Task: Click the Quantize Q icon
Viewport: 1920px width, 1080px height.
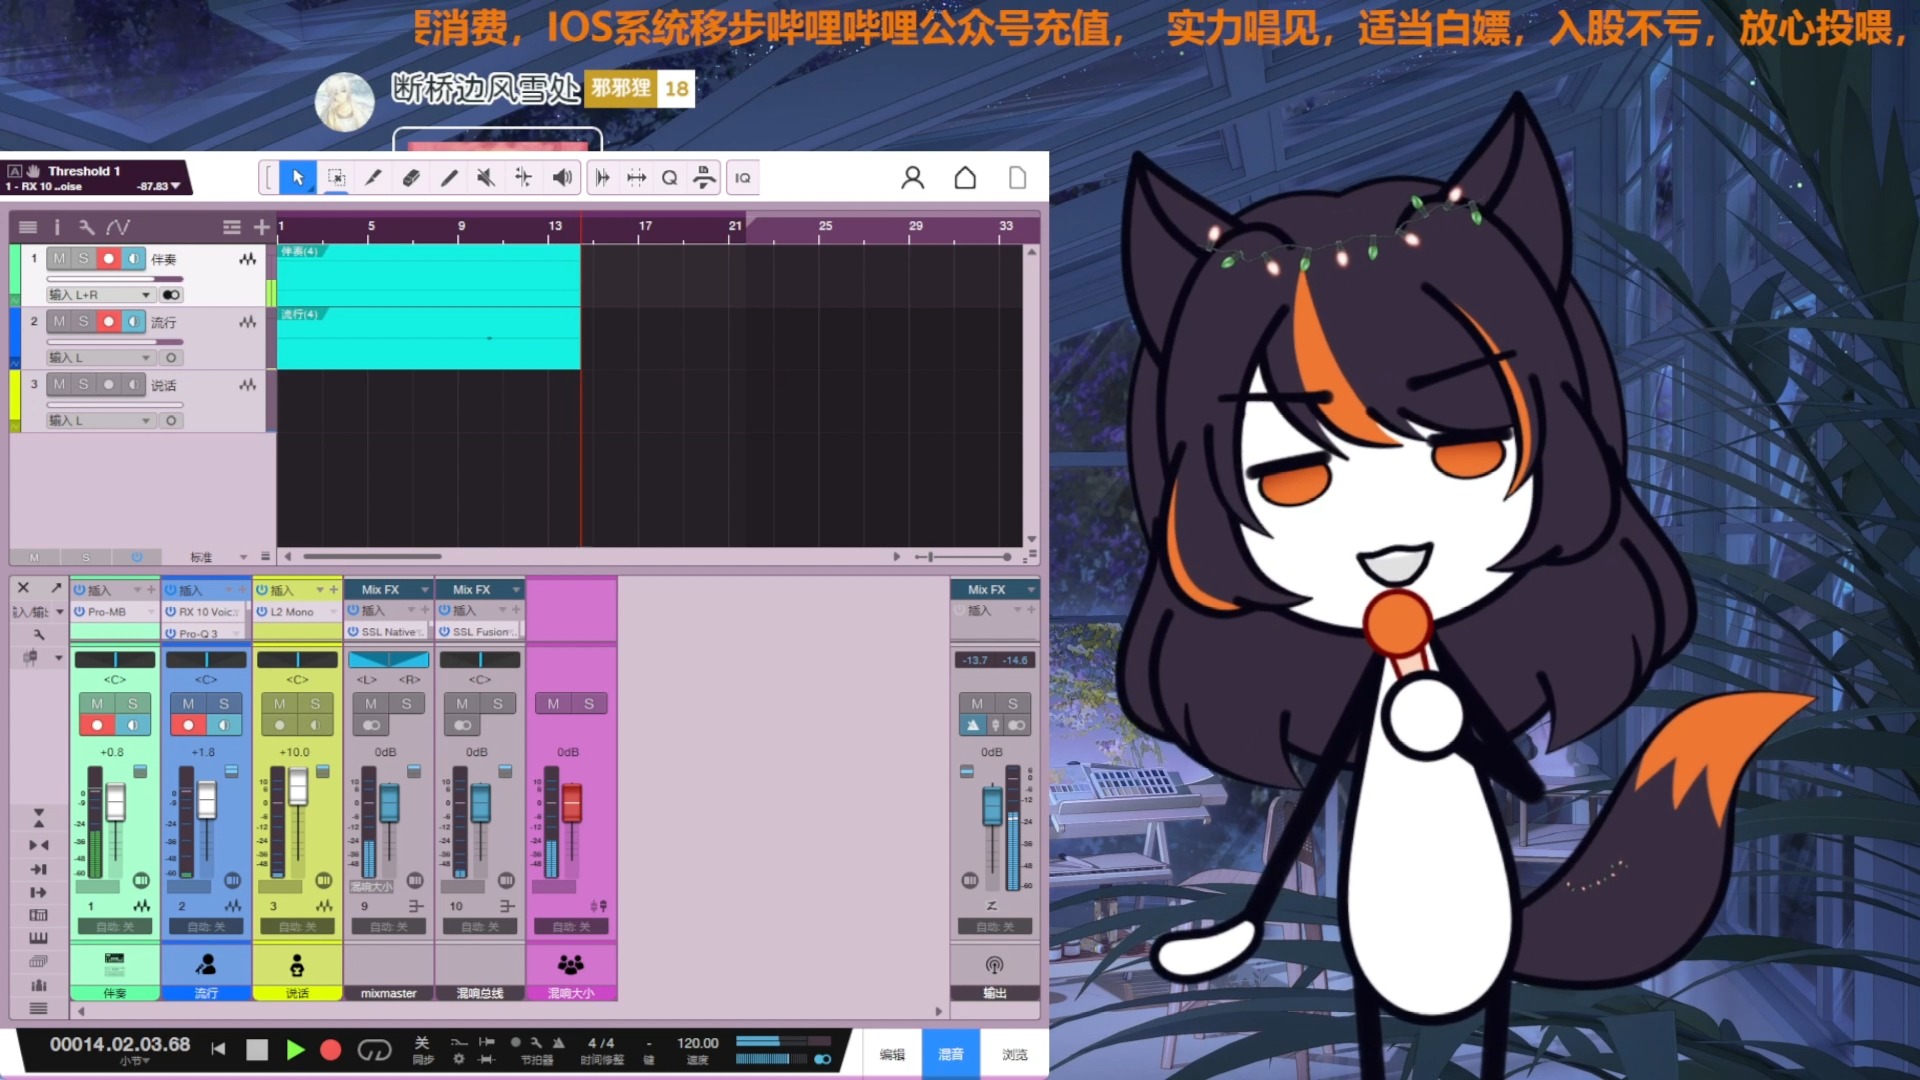Action: click(669, 178)
